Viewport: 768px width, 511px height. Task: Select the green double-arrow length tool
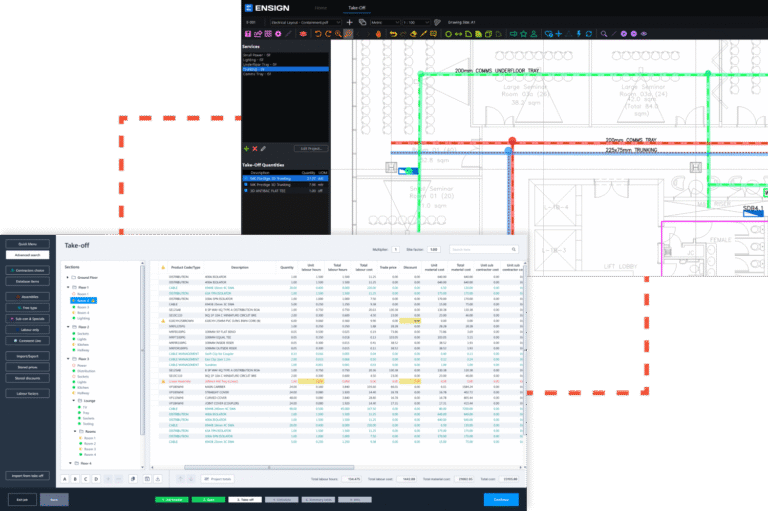(x=458, y=34)
